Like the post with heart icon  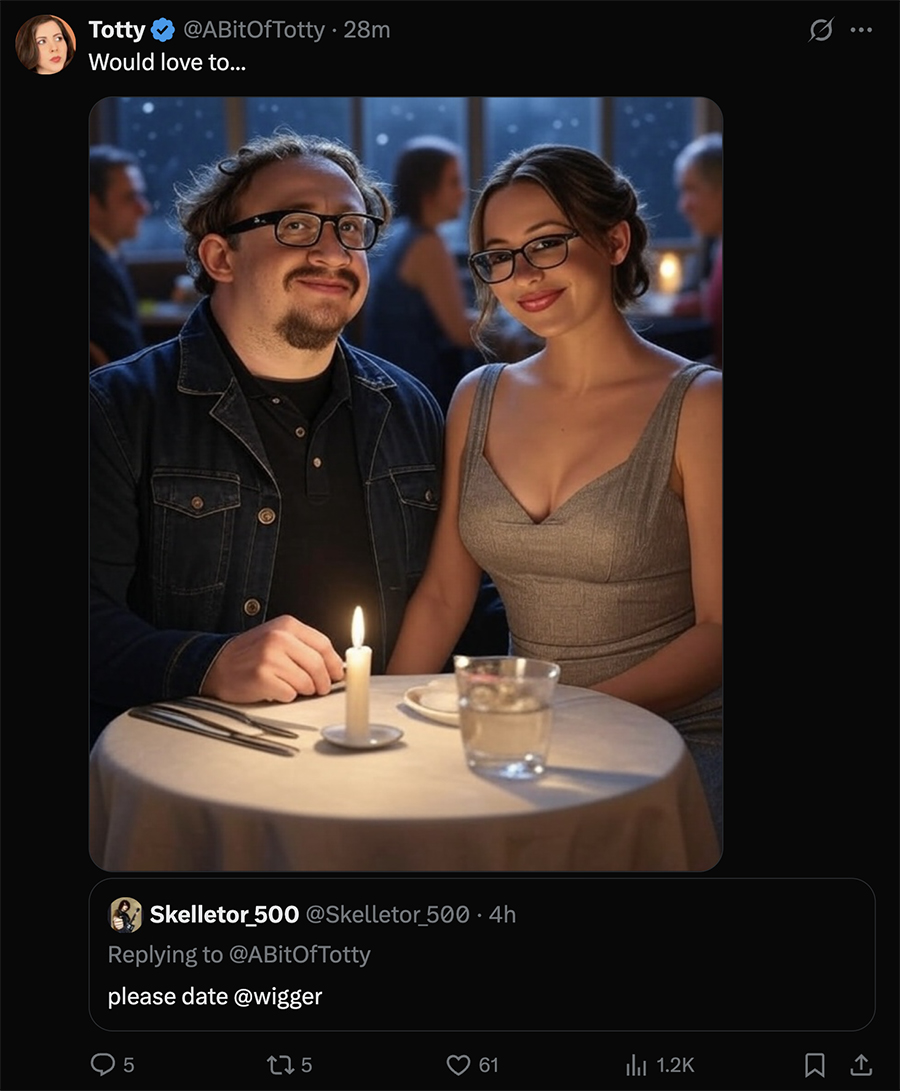point(458,1065)
